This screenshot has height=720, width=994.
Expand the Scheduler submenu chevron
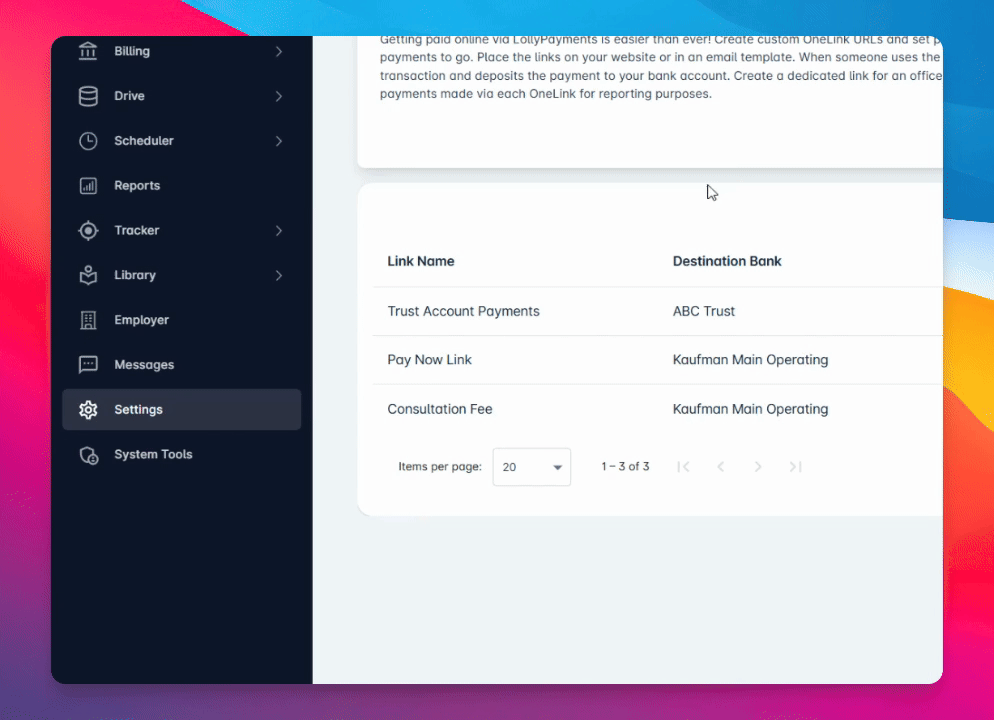279,141
